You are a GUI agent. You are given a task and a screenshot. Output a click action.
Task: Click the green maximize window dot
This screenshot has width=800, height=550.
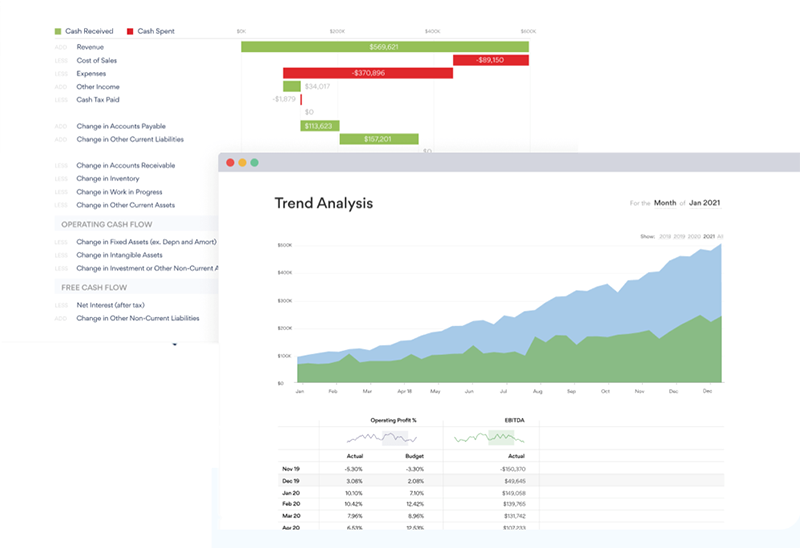point(254,162)
